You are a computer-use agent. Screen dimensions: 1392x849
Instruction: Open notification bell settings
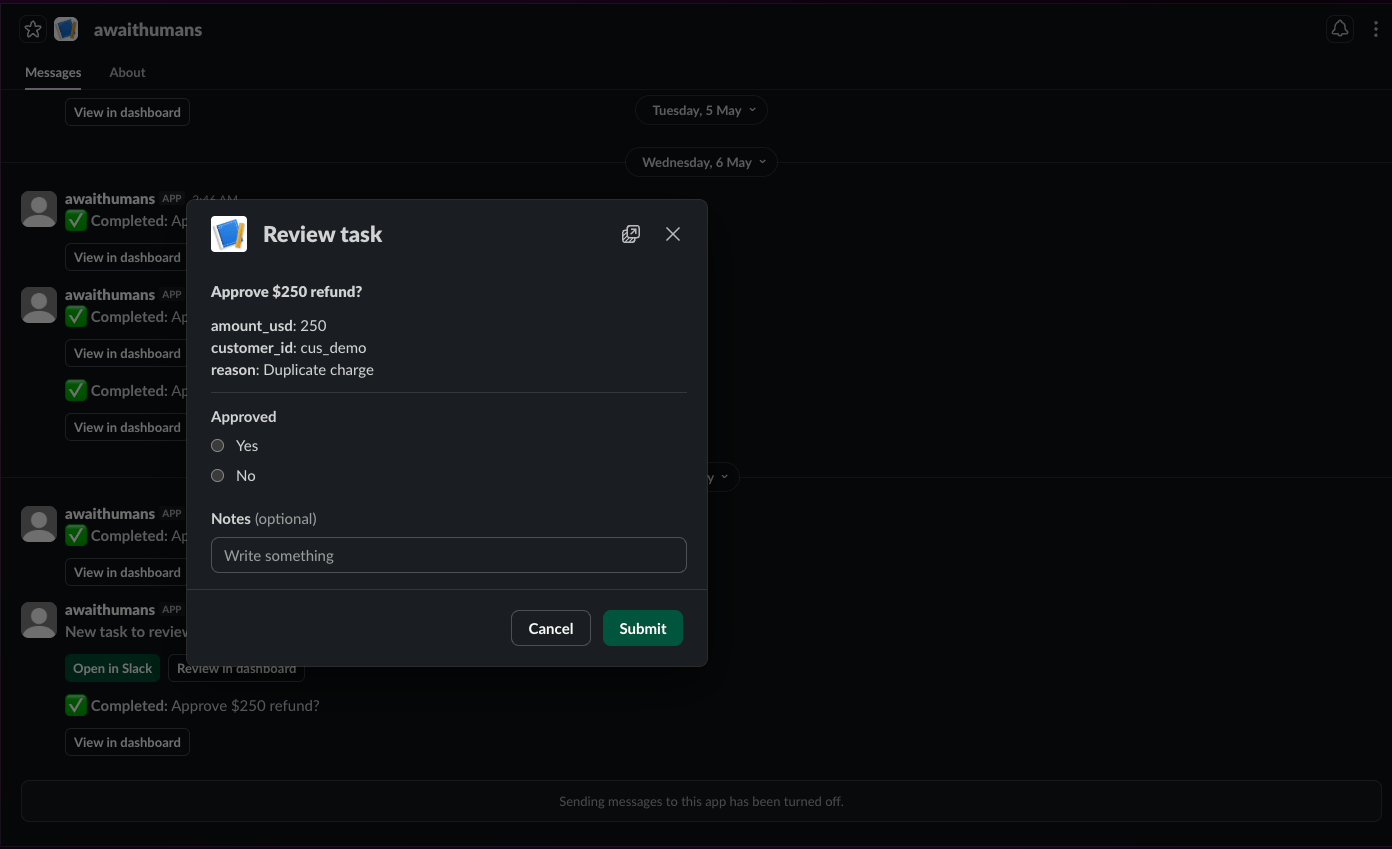1340,29
